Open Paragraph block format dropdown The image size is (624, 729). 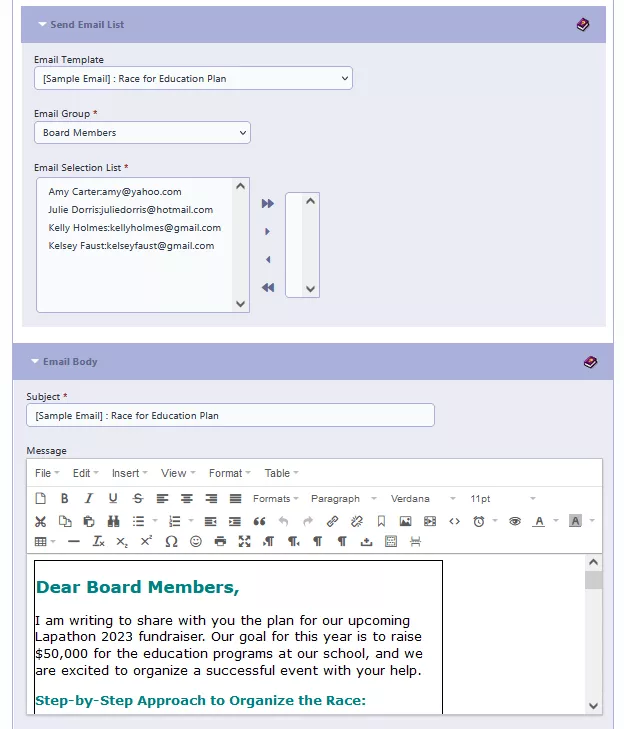(x=344, y=498)
